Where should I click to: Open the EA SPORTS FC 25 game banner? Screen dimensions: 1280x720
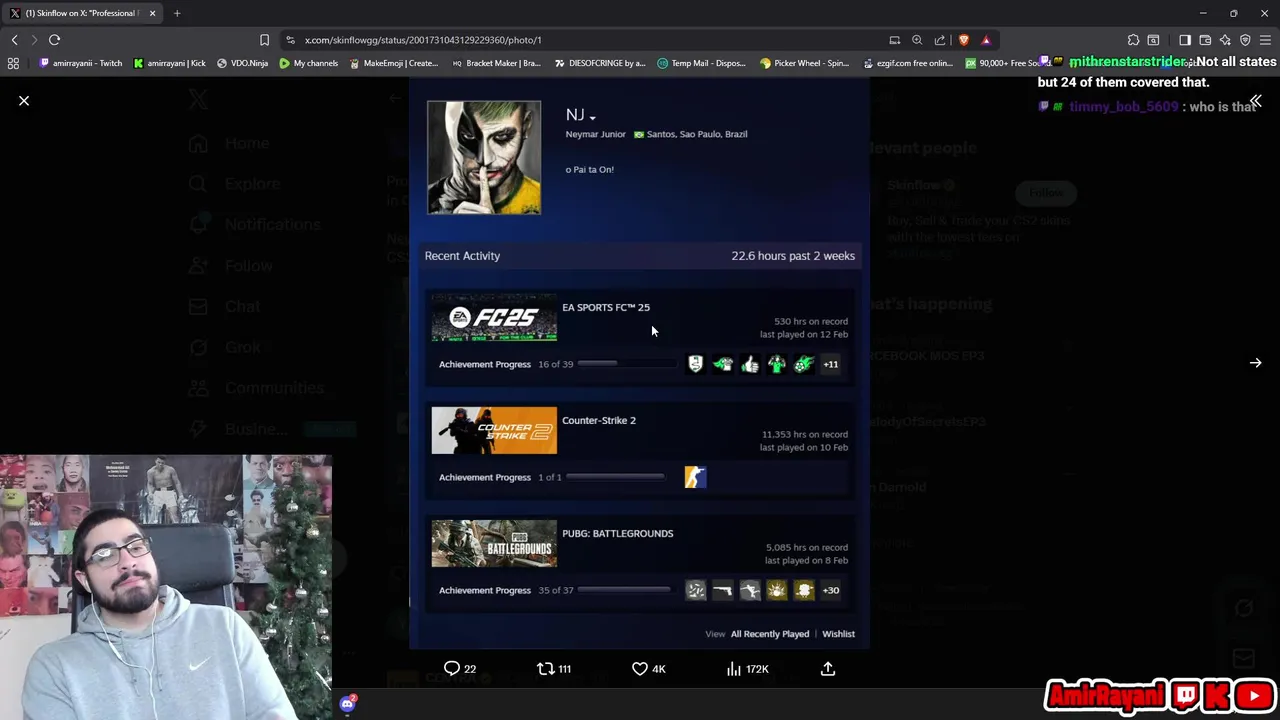pos(494,318)
